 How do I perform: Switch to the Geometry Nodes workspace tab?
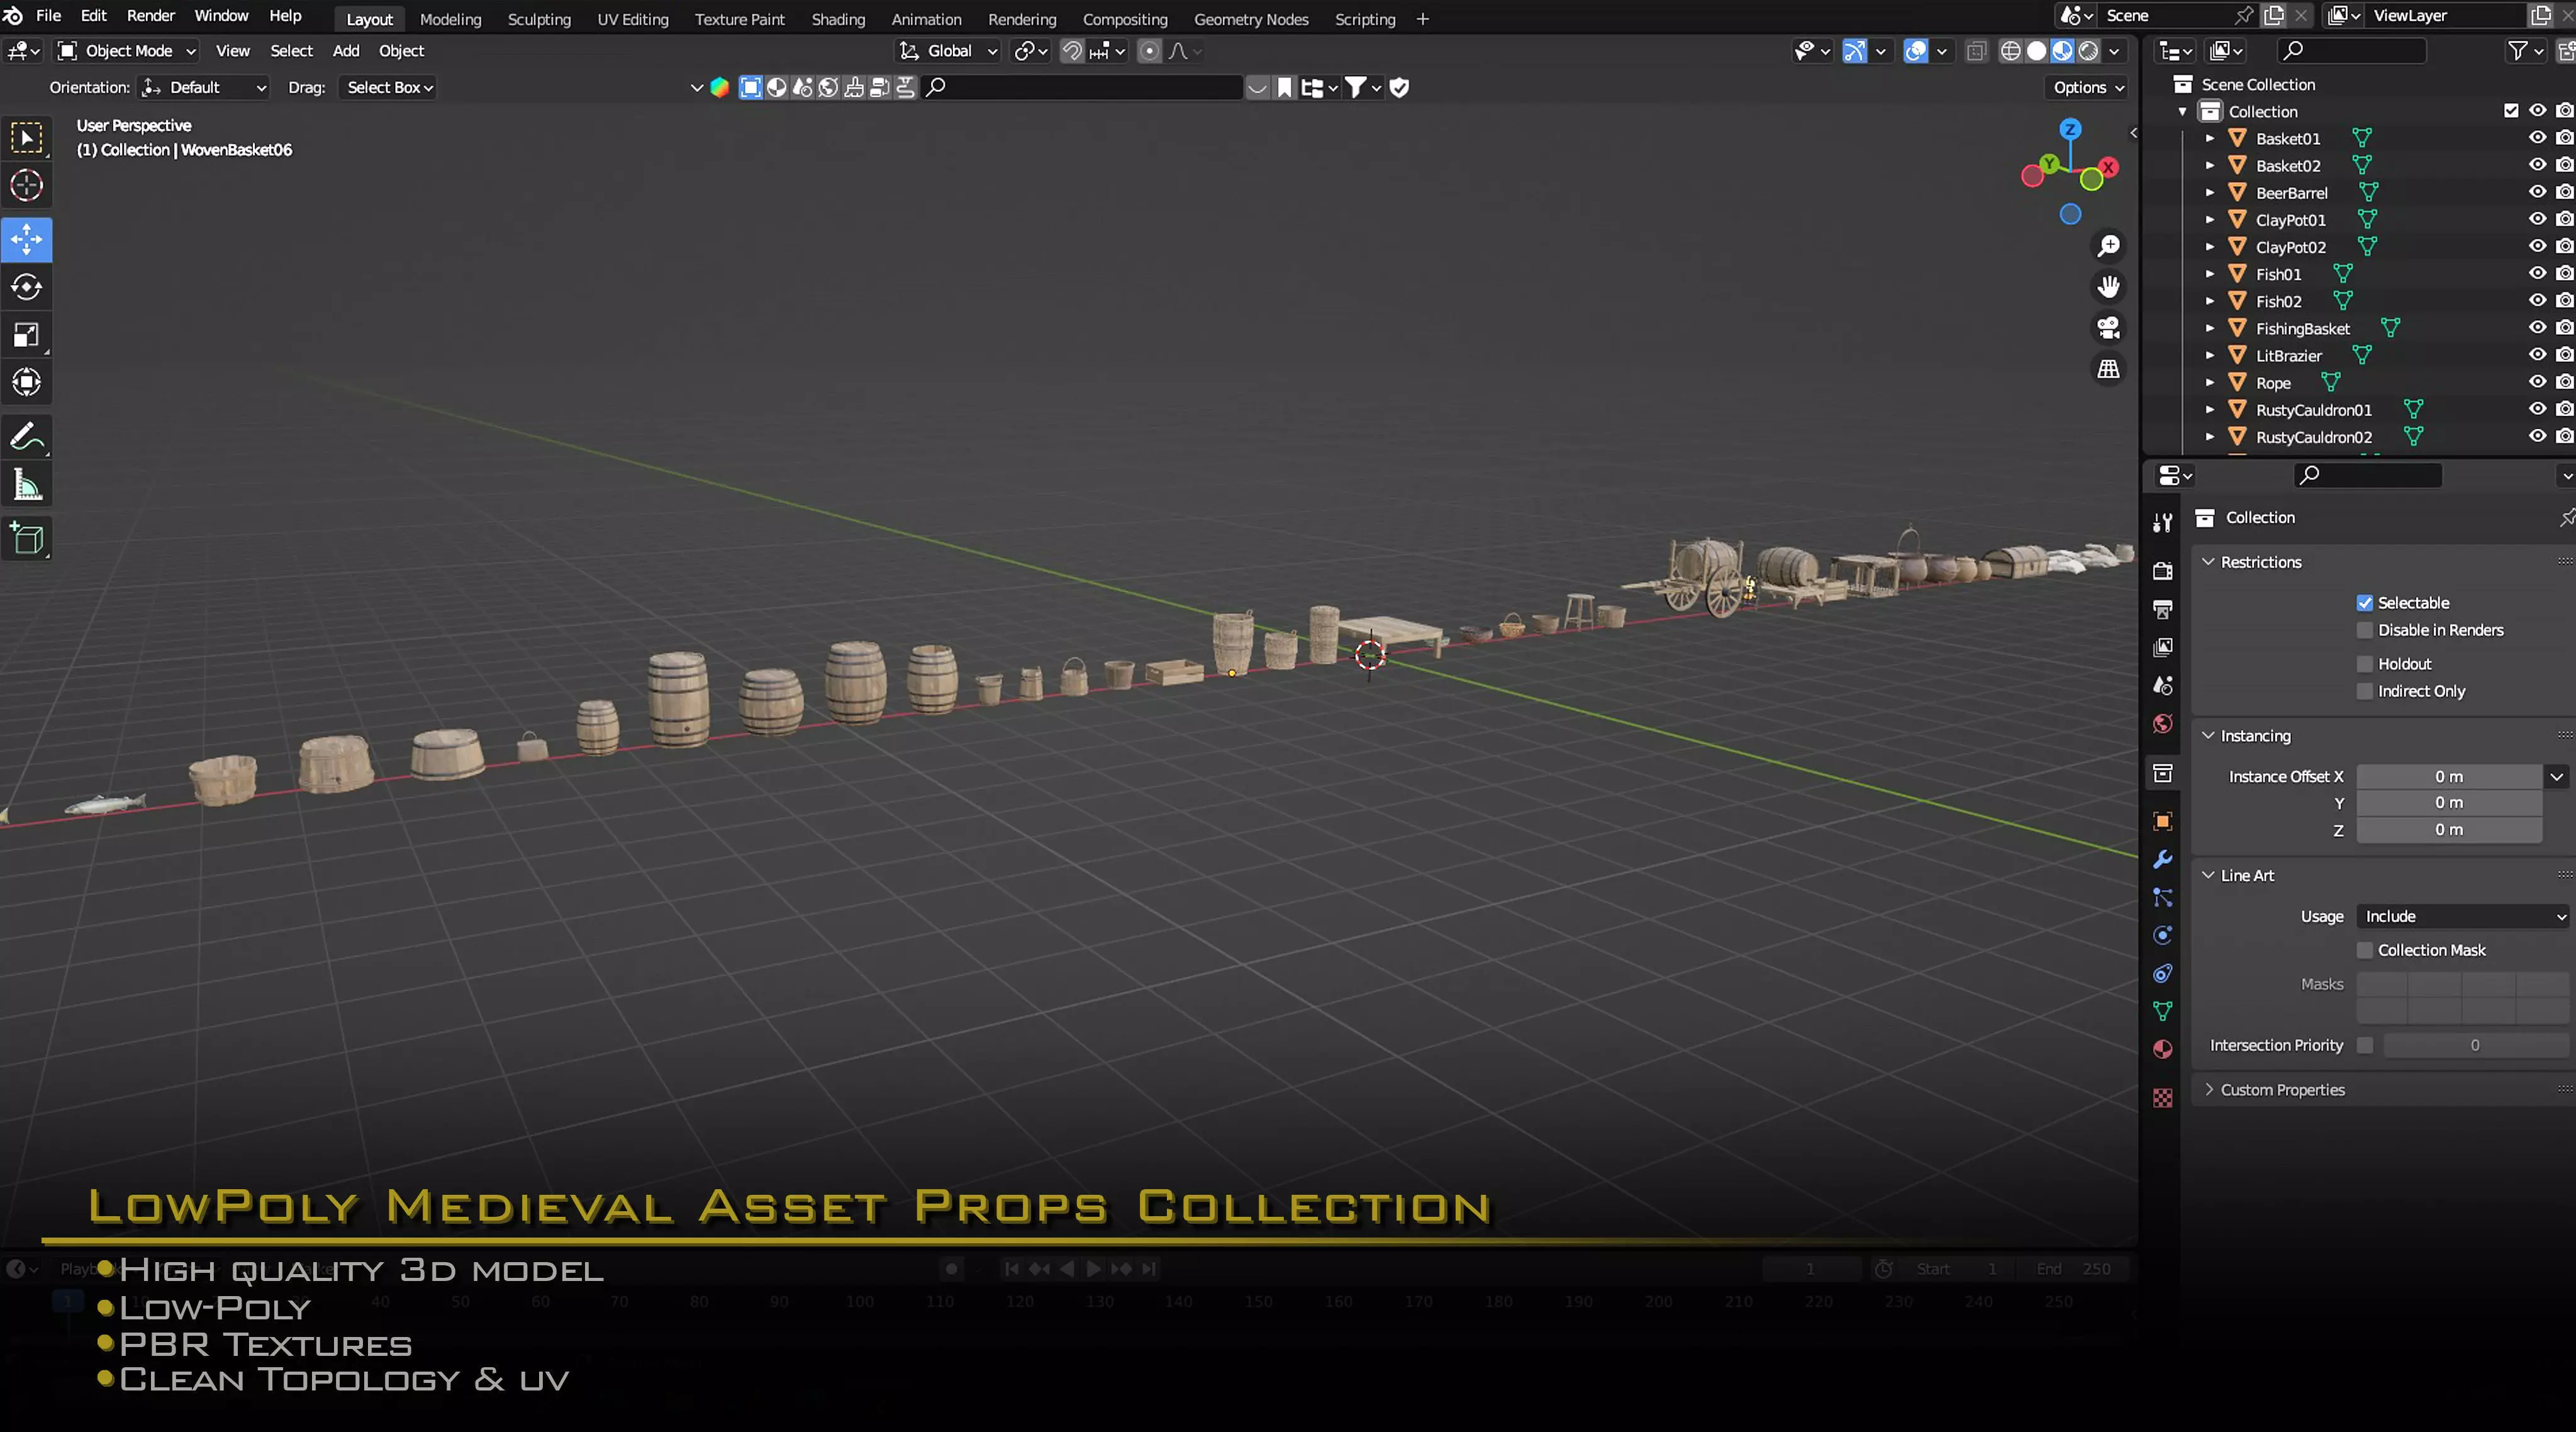click(1251, 19)
